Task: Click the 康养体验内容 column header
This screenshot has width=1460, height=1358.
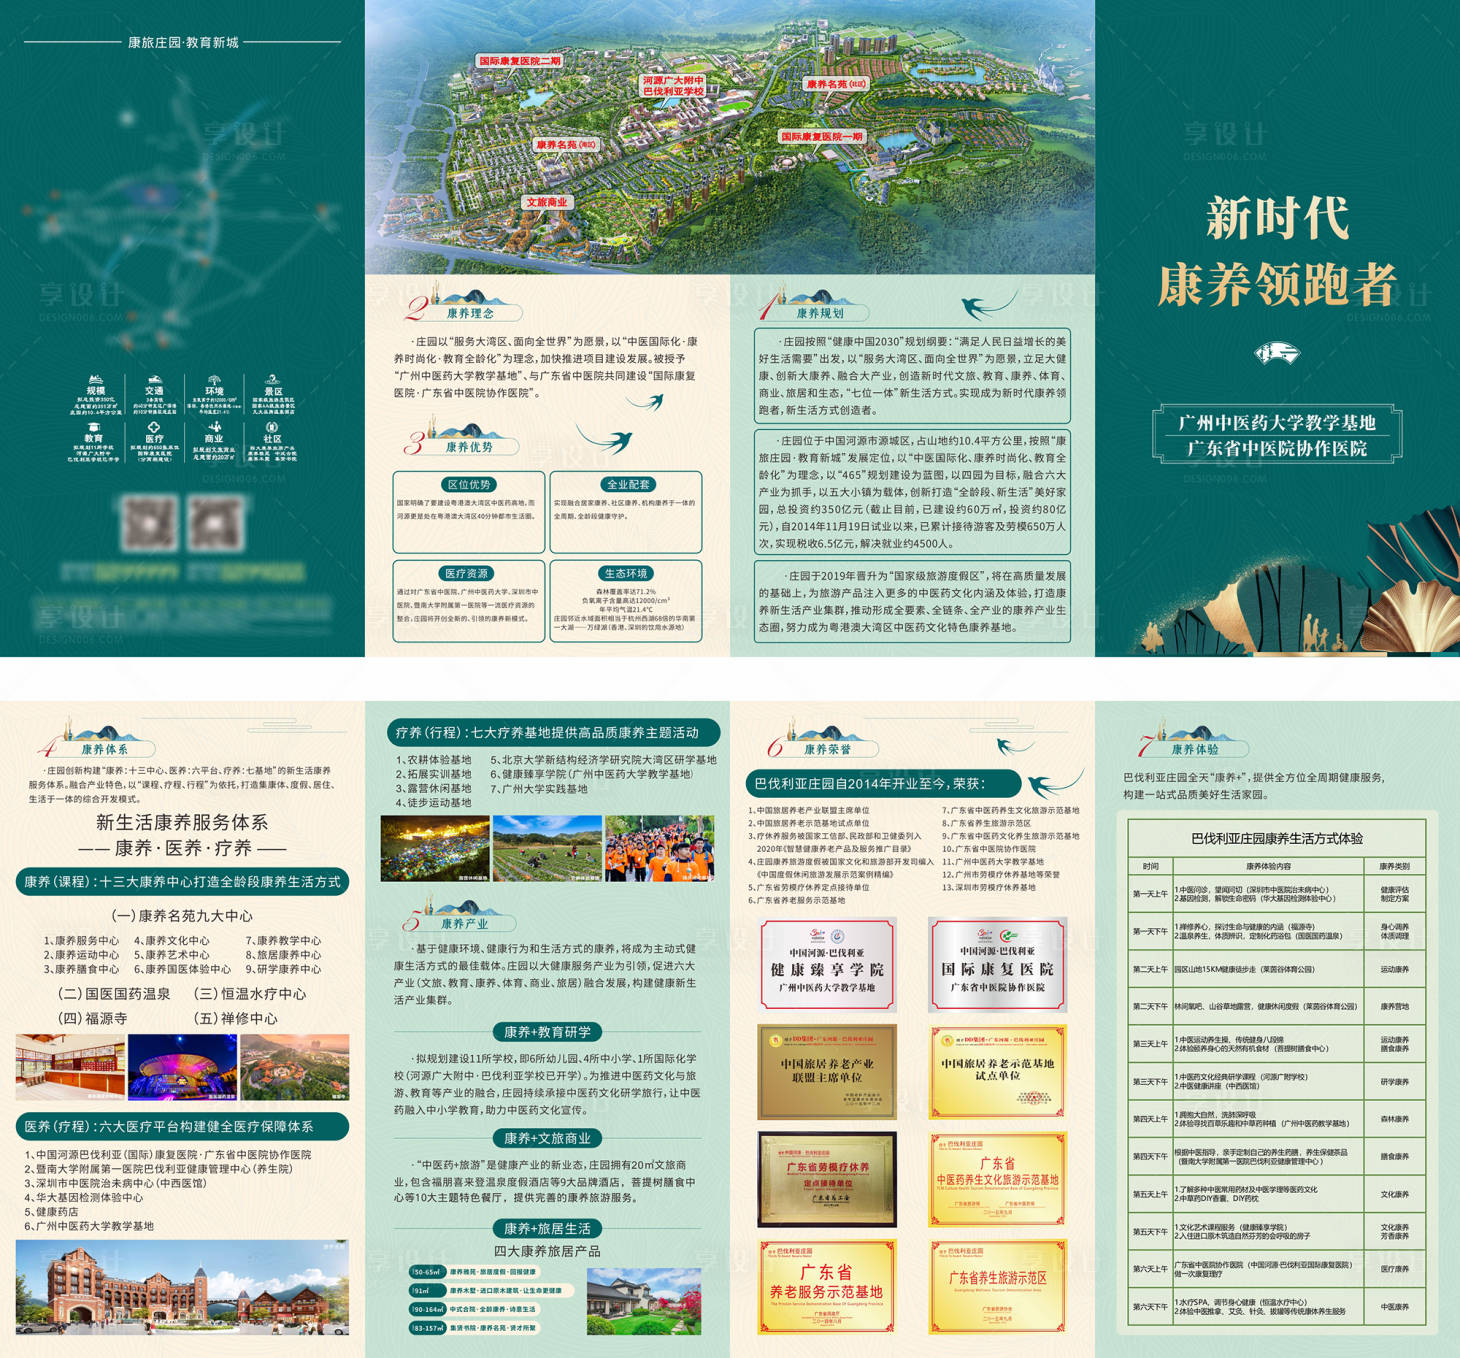Action: point(1268,866)
